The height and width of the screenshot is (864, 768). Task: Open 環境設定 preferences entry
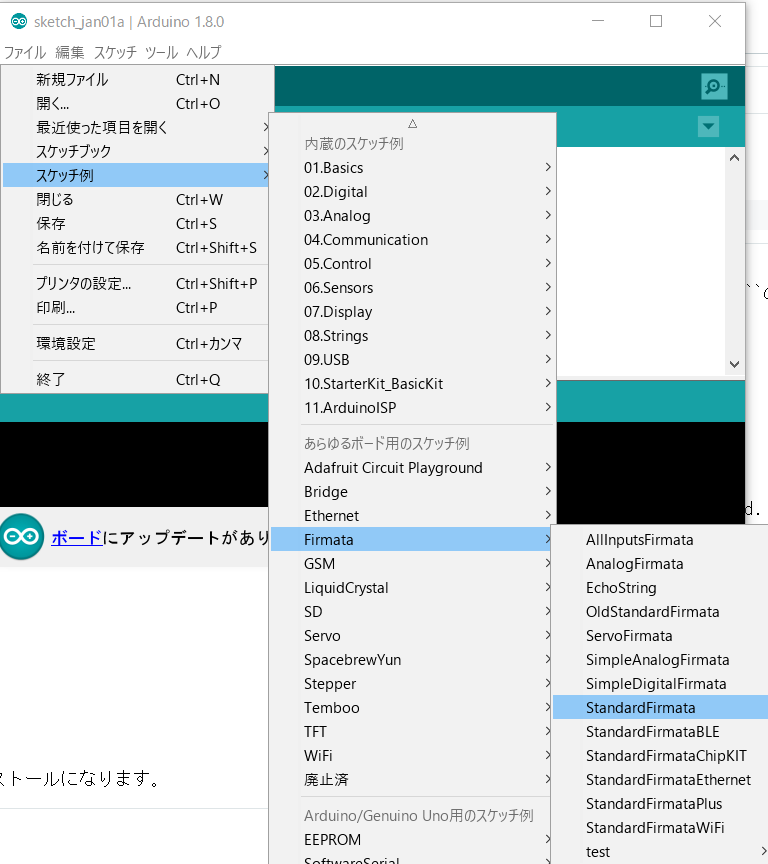pos(136,344)
